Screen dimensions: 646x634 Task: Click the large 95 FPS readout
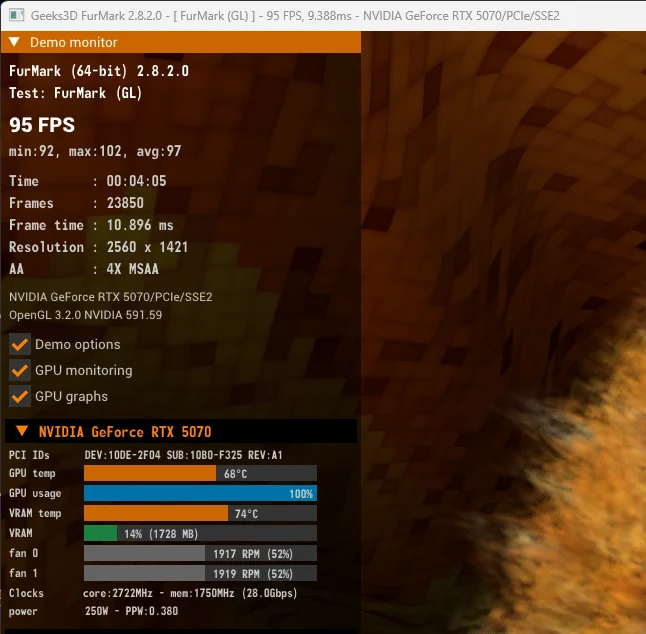click(42, 125)
